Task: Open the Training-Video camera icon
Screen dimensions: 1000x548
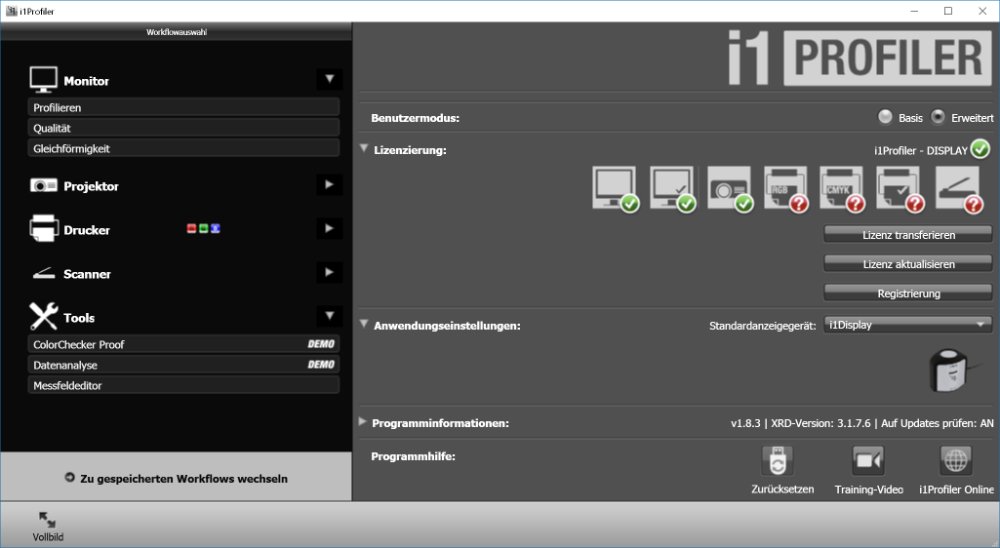Action: tap(868, 461)
